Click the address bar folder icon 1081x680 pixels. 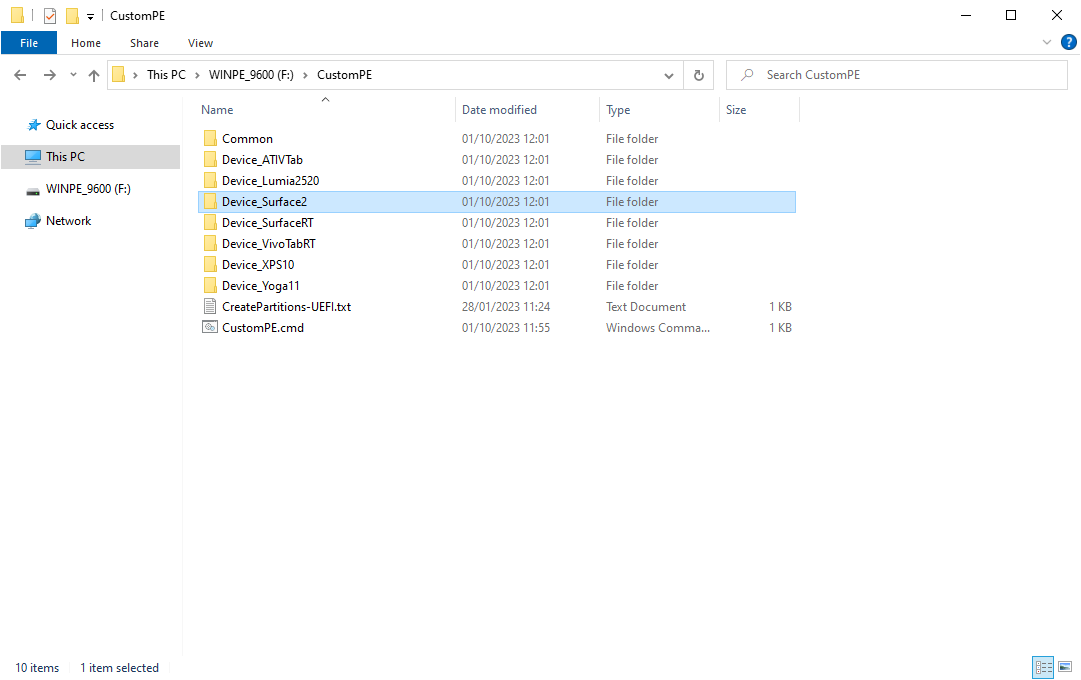(x=119, y=74)
